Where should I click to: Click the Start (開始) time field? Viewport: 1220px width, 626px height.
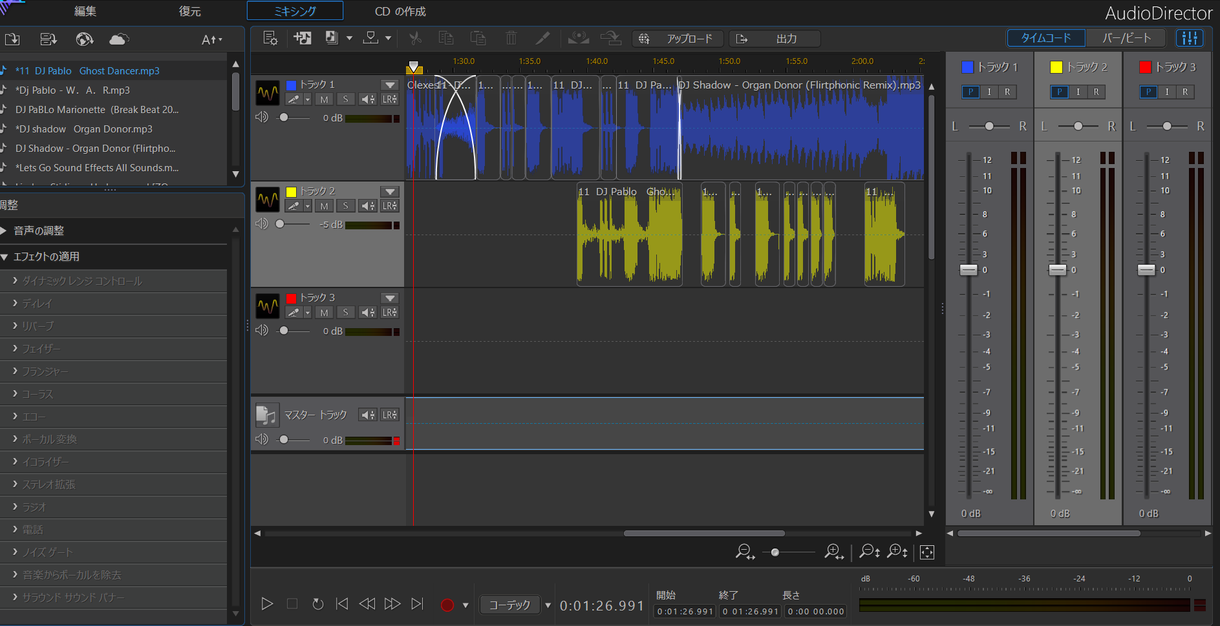click(685, 611)
